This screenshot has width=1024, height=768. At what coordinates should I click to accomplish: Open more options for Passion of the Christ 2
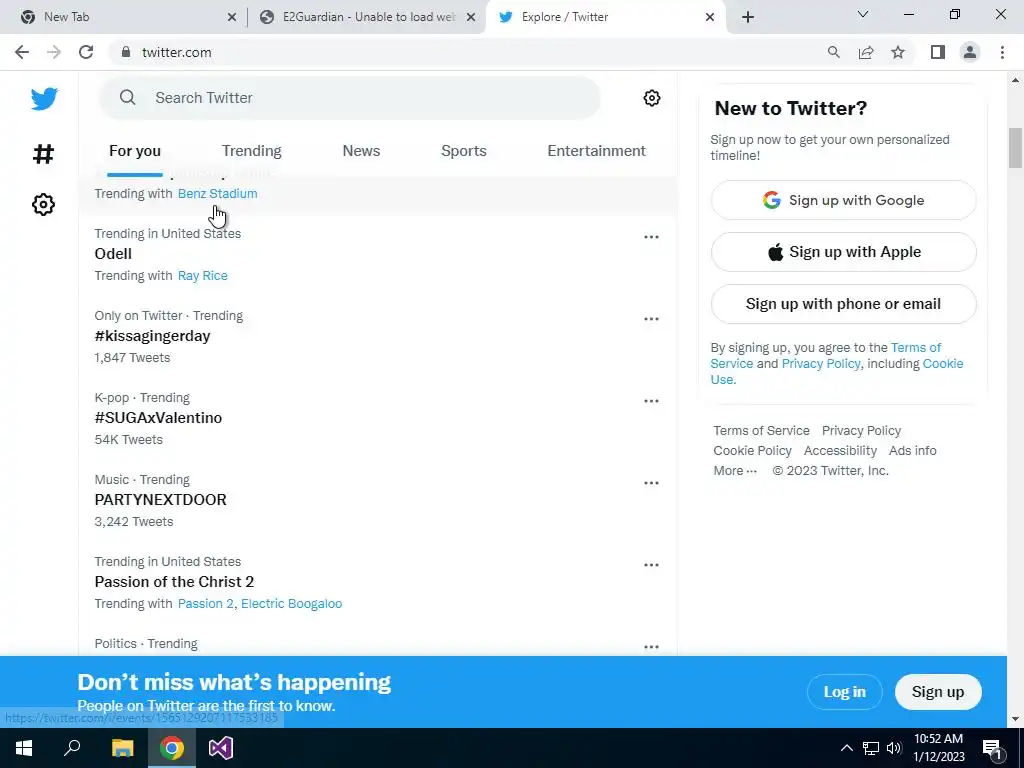coord(651,565)
